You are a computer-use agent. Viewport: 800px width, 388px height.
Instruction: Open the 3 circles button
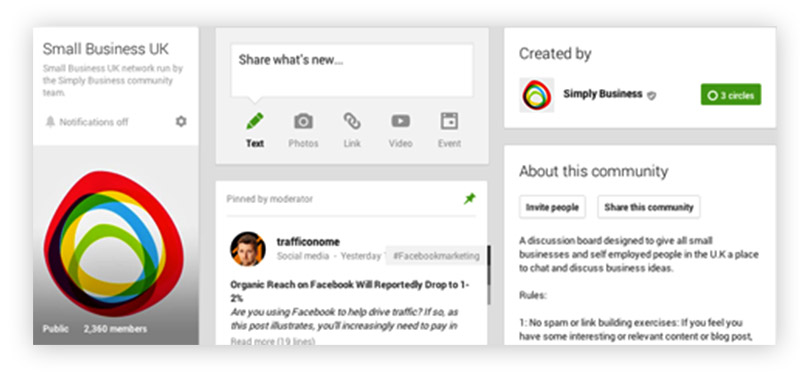731,94
